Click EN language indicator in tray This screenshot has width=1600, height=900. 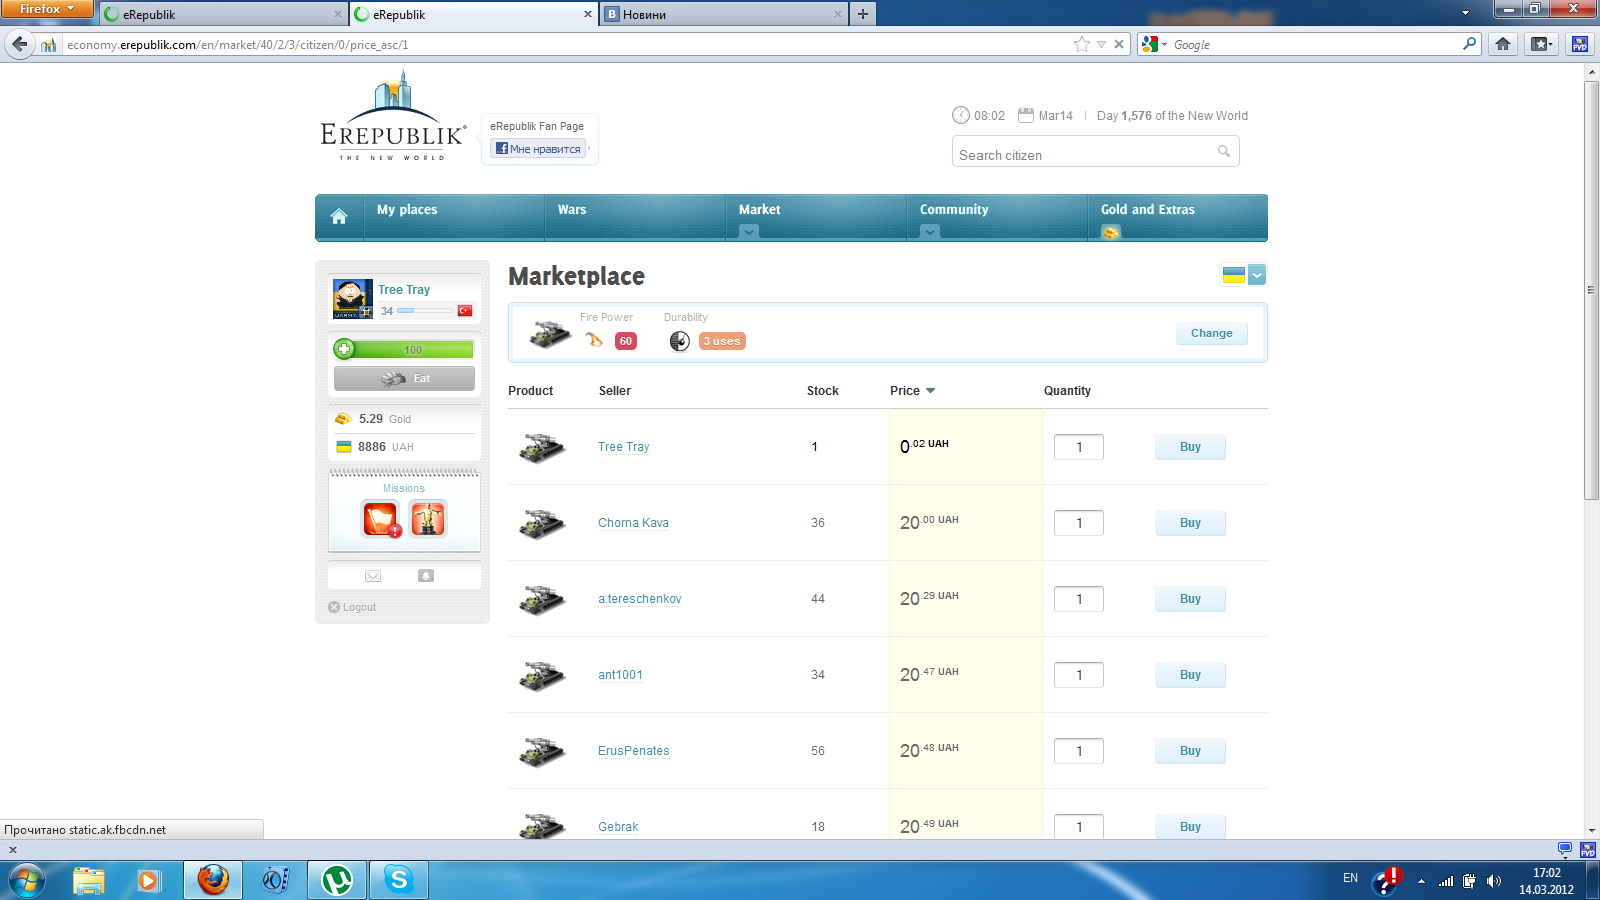pyautogui.click(x=1350, y=878)
